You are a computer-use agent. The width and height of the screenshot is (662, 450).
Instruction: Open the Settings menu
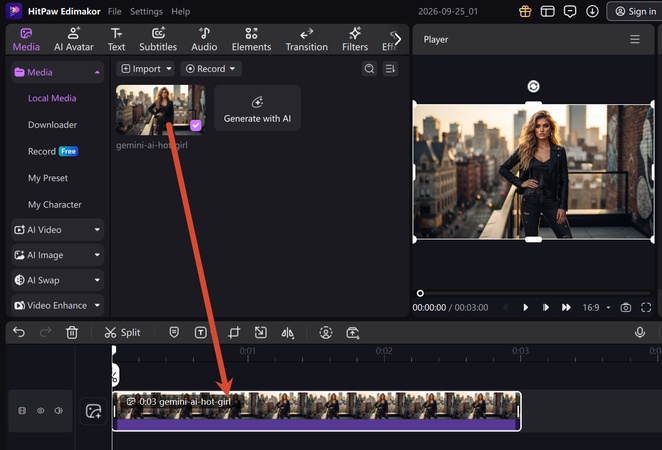[146, 11]
